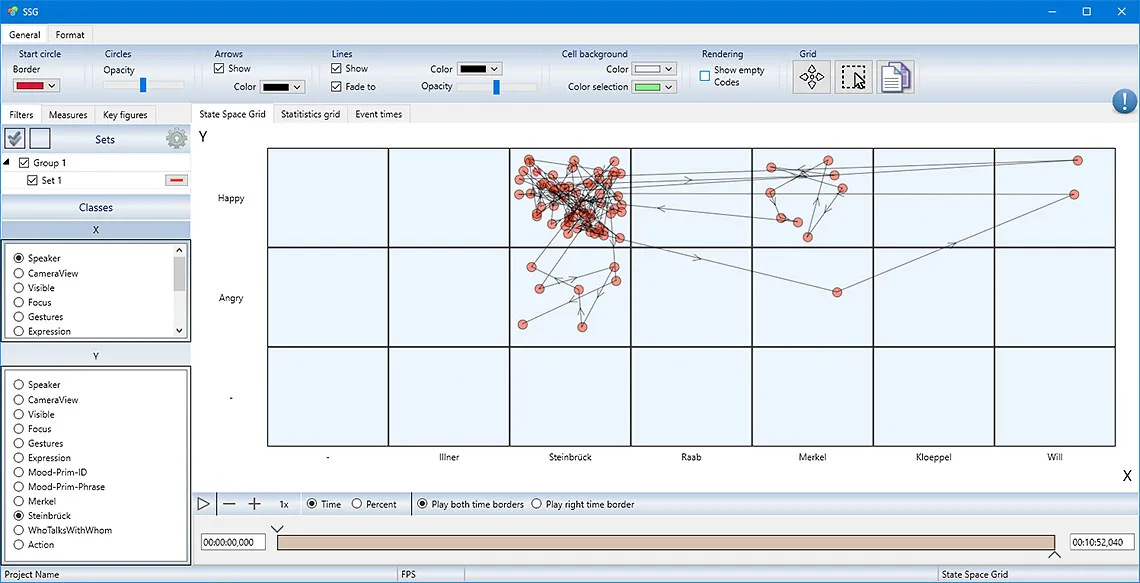Toggle the Fade to option for Lines
The image size is (1140, 583).
(x=337, y=86)
